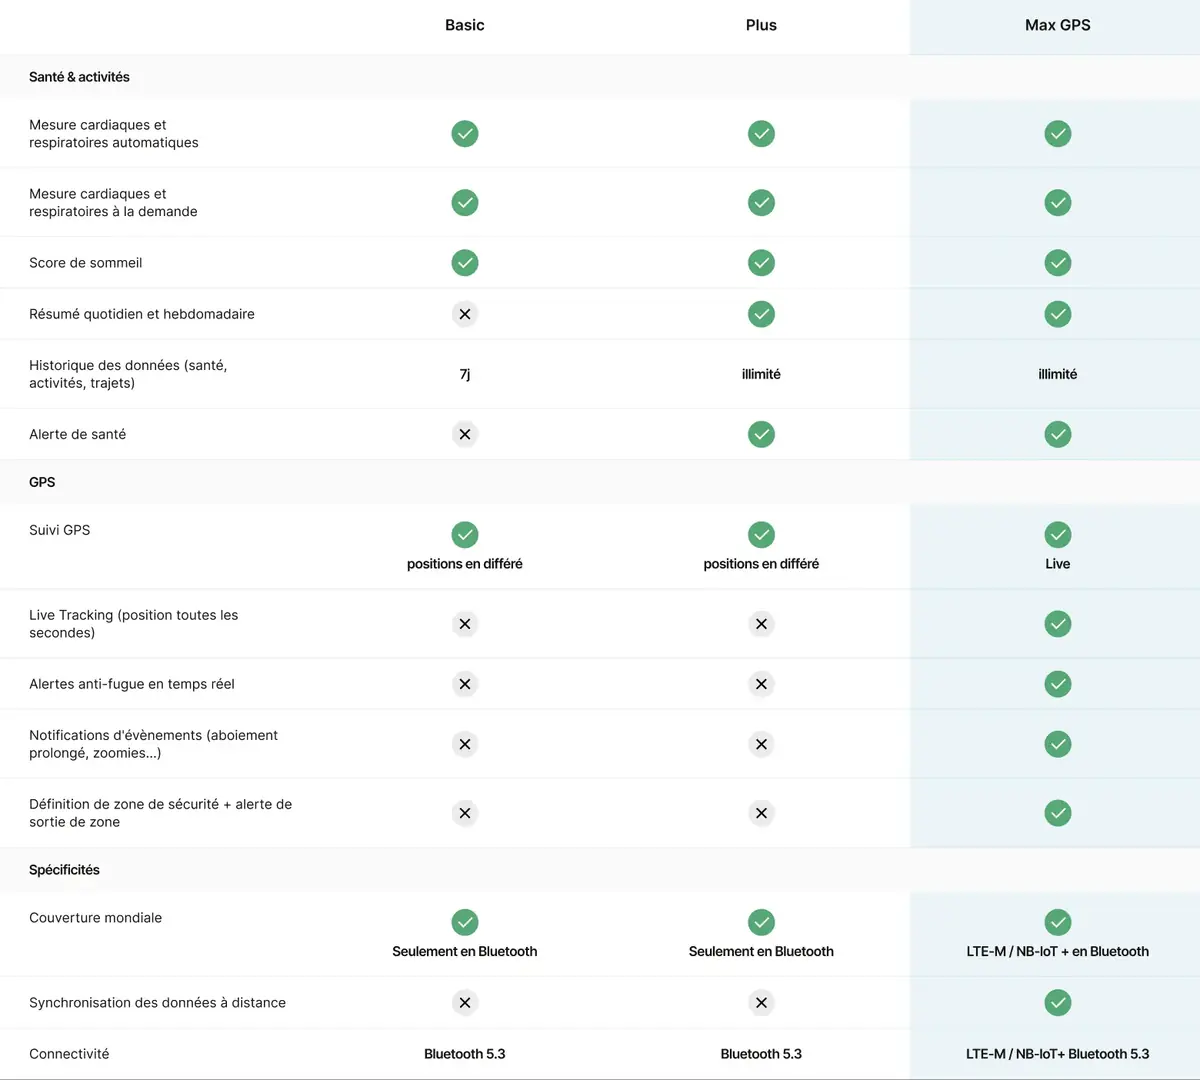Screen dimensions: 1200x1080
Task: Click Basic '7j' historique value
Action: [465, 374]
